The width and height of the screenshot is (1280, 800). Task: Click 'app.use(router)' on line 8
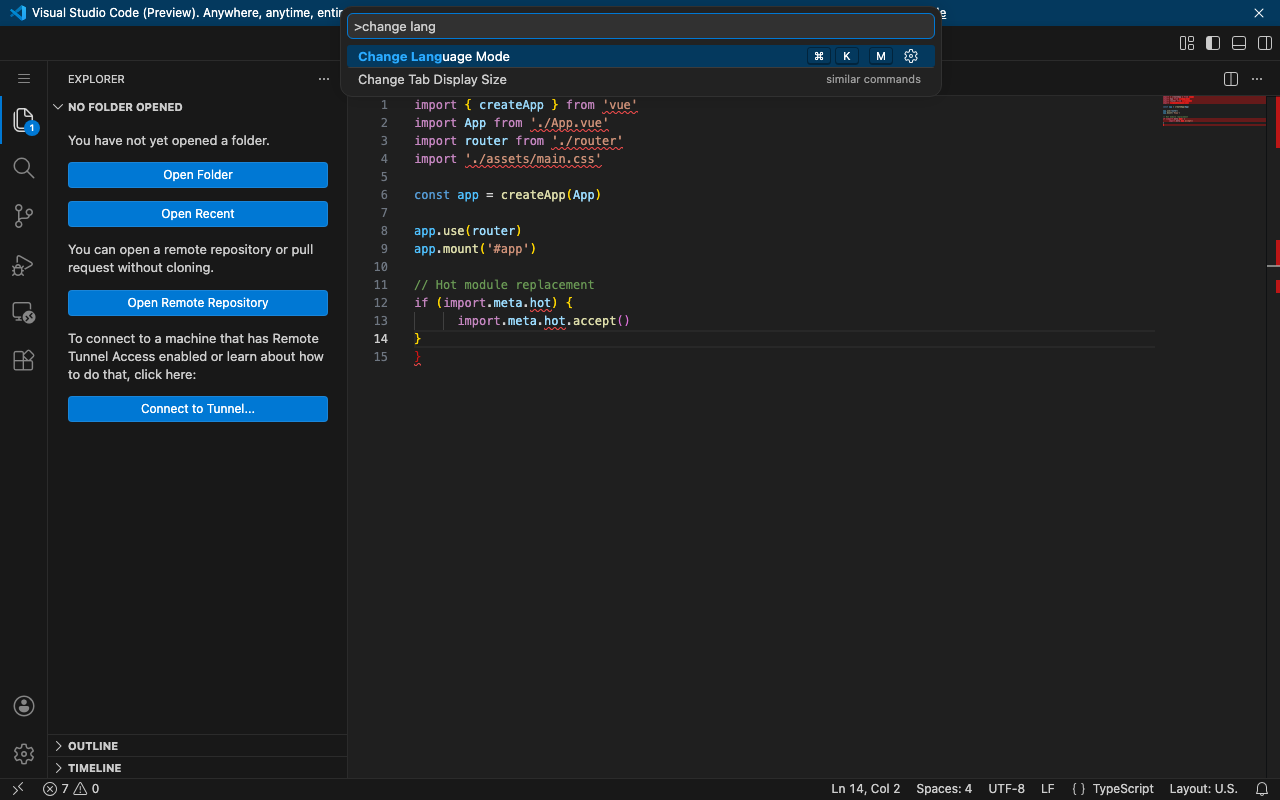click(468, 231)
